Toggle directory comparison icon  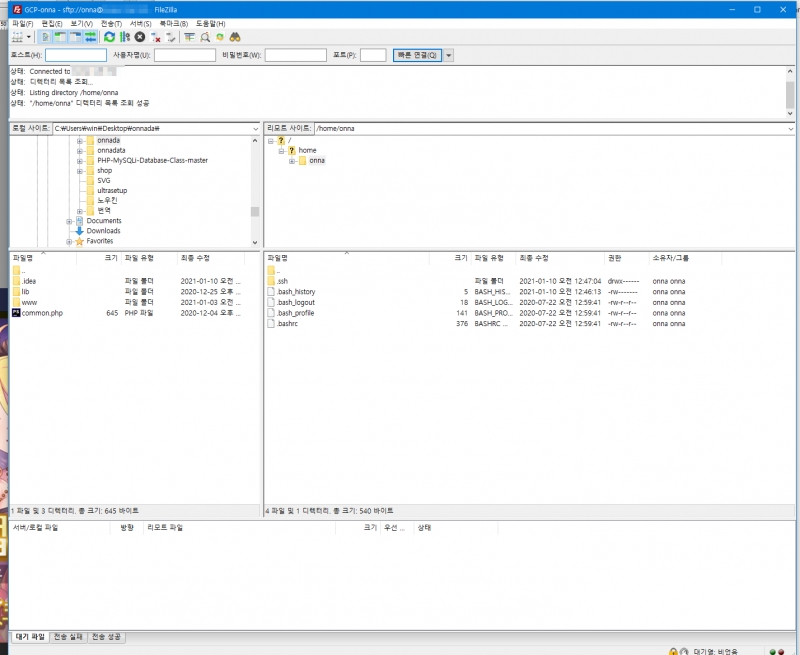coord(205,37)
